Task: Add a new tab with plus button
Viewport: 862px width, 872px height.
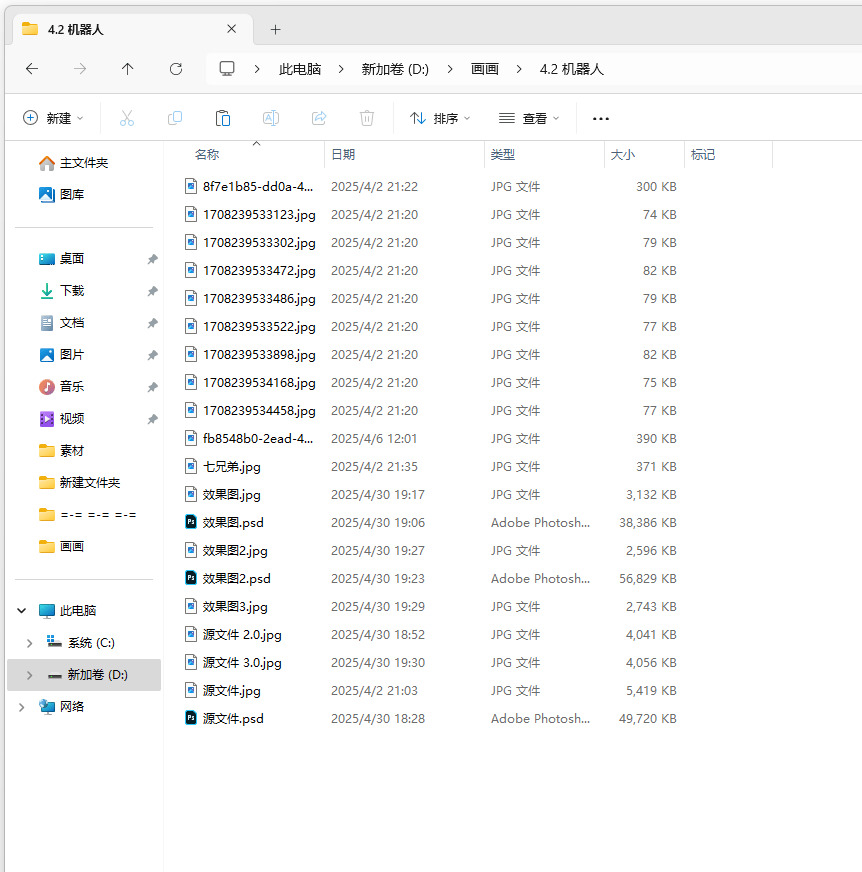Action: [275, 30]
